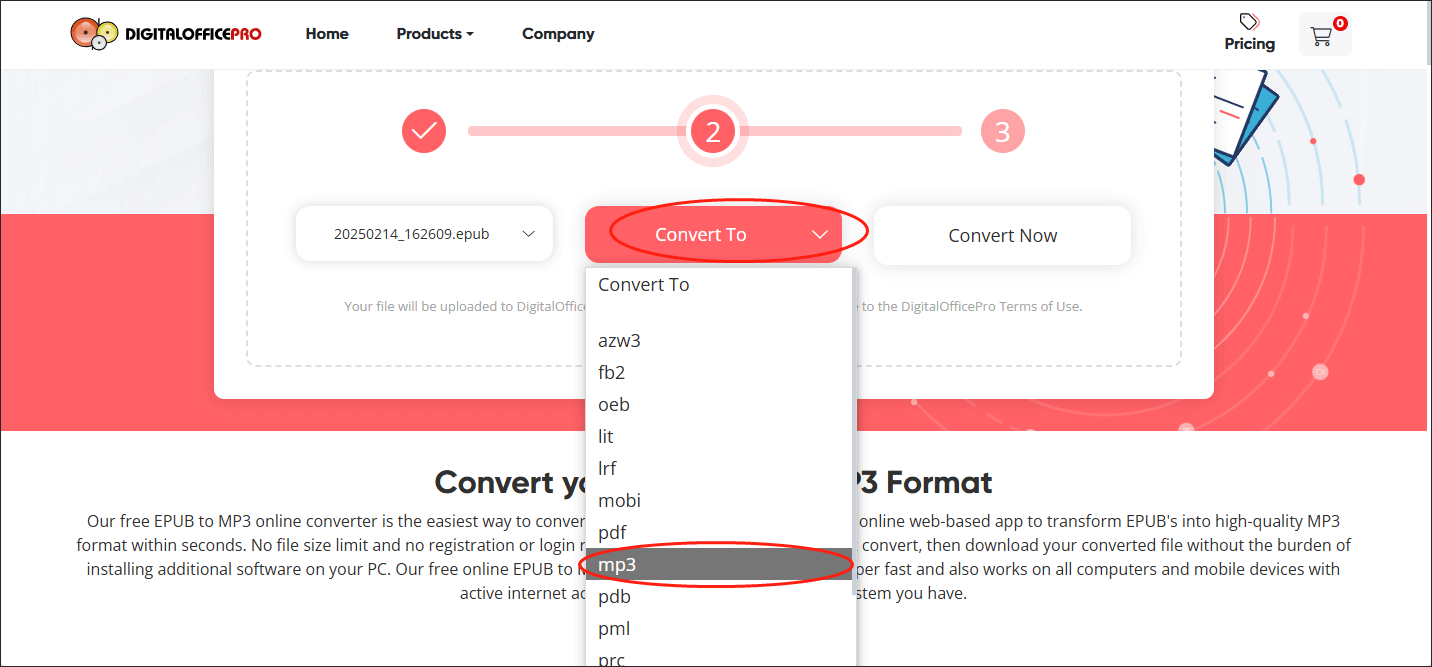Select mp3 from the format list

click(618, 565)
